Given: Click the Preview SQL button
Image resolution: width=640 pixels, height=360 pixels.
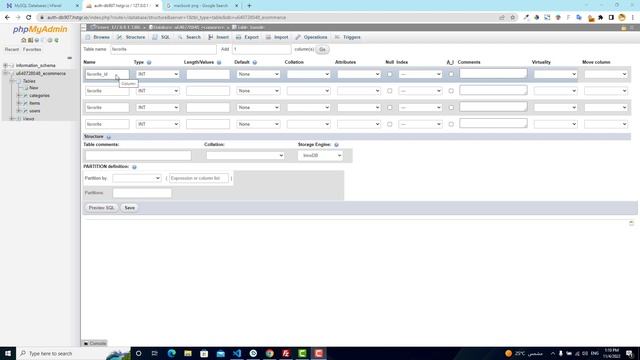Looking at the screenshot, I should [102, 208].
